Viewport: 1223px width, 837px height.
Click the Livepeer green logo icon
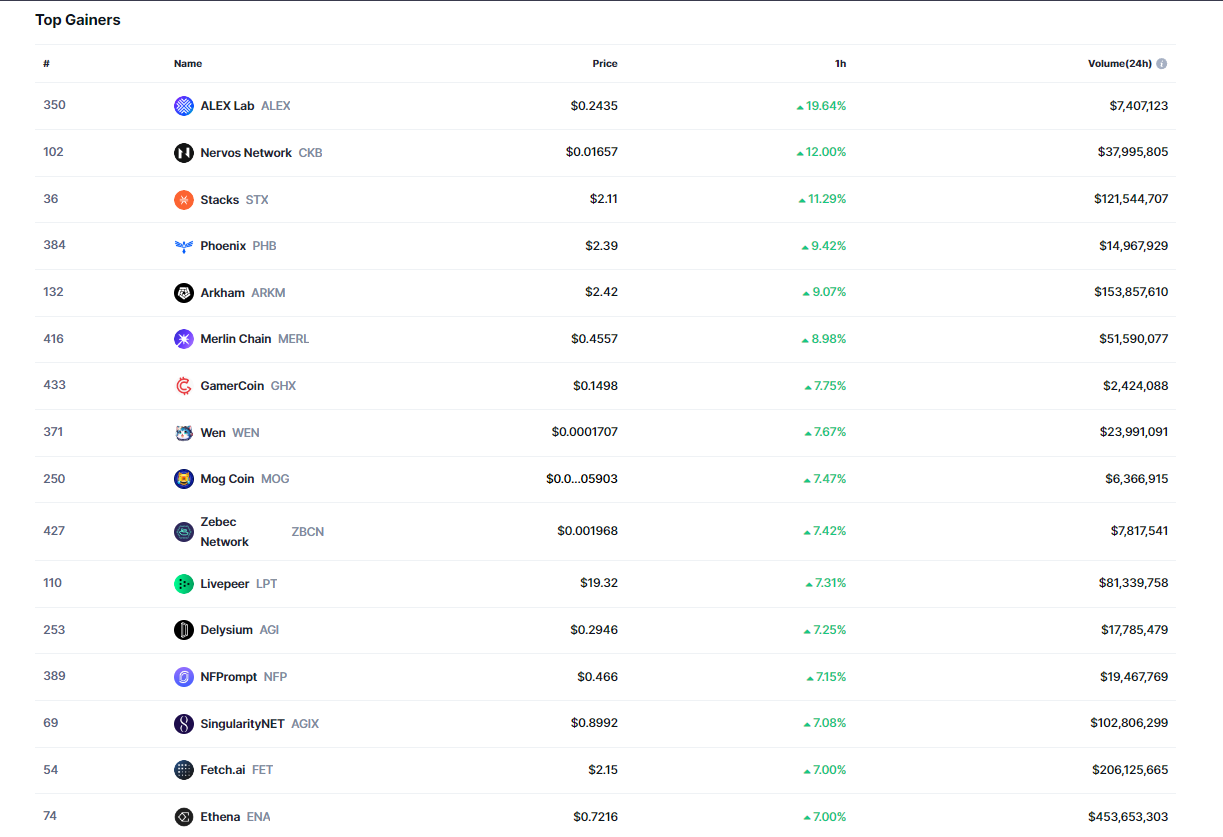click(184, 584)
